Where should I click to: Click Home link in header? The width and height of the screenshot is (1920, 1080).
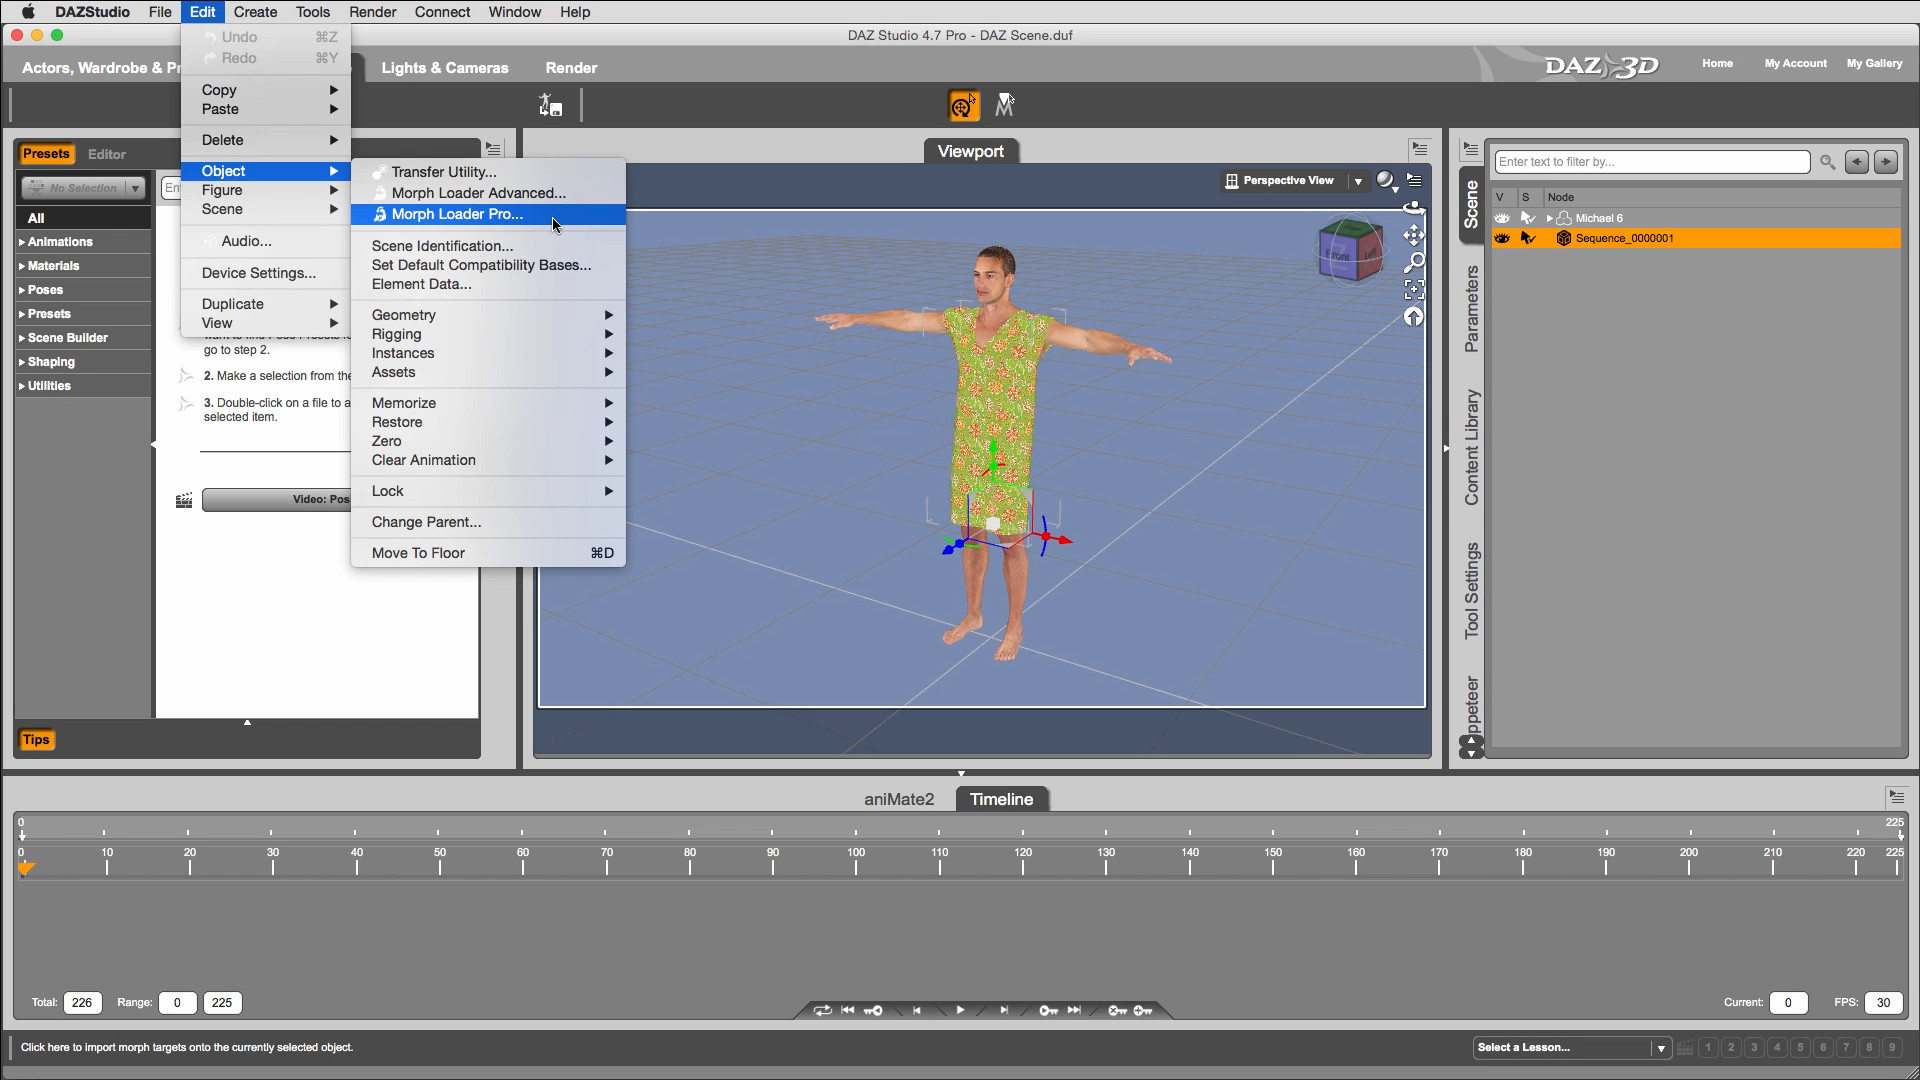1717,63
